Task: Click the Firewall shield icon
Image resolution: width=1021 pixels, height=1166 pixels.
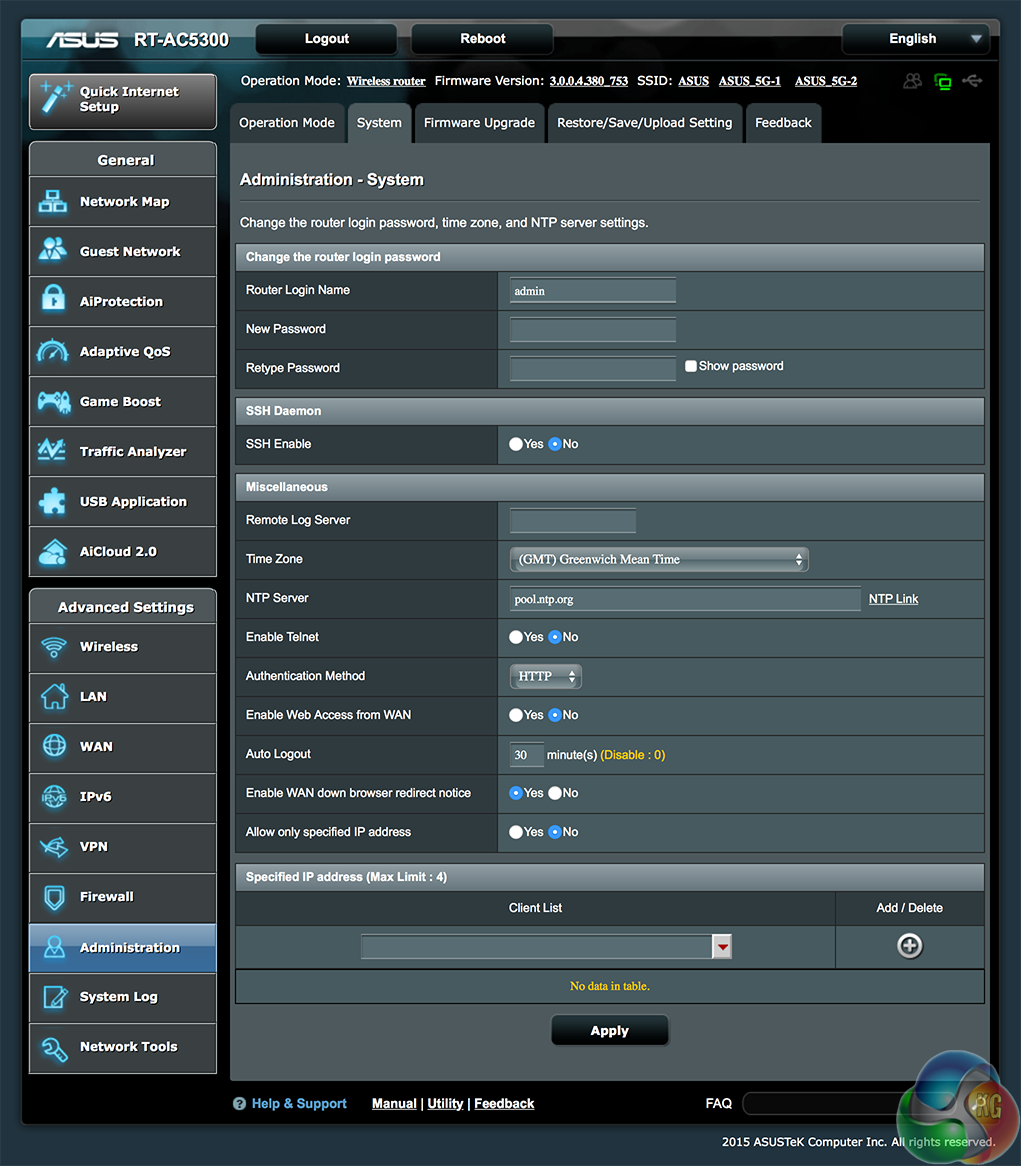Action: [54, 898]
